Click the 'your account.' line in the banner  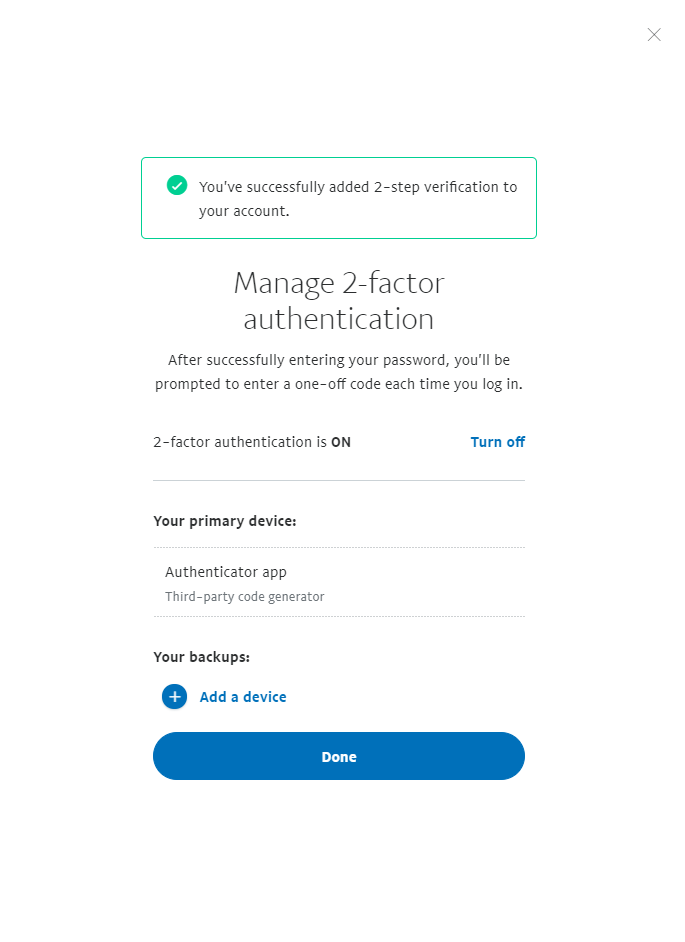(x=244, y=211)
